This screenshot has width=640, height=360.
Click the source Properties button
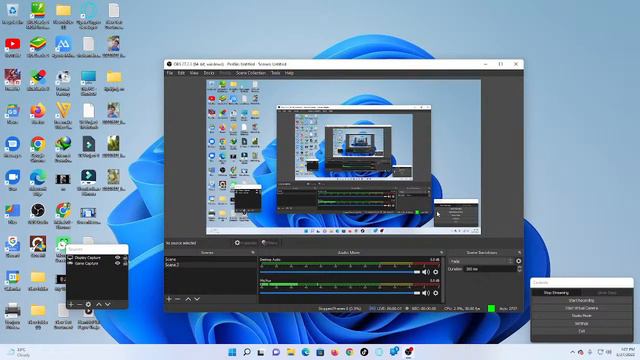pyautogui.click(x=245, y=243)
